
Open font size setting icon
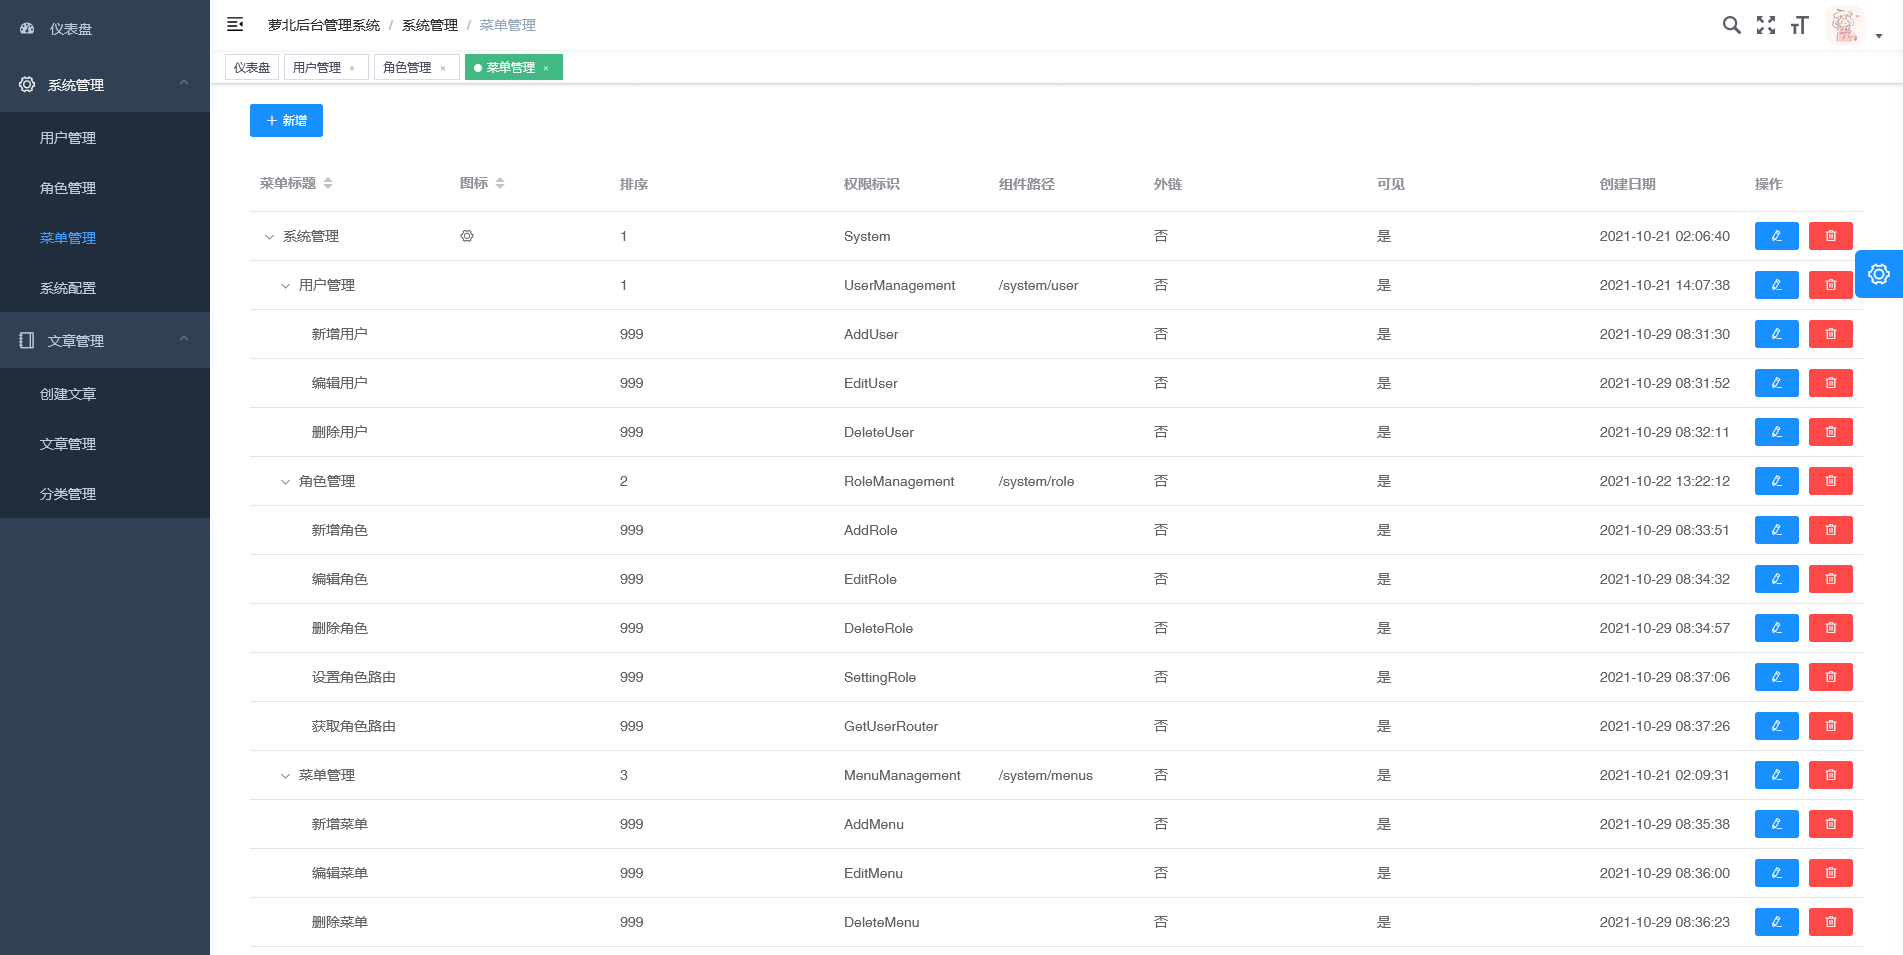[x=1799, y=25]
